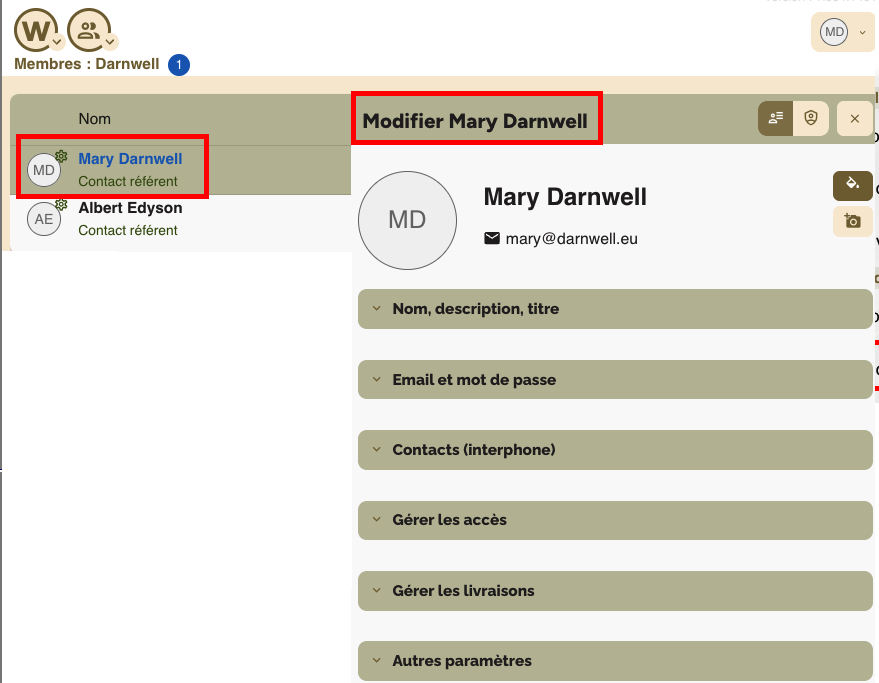
Task: Expand the Contacts (interphone) section
Action: (614, 450)
